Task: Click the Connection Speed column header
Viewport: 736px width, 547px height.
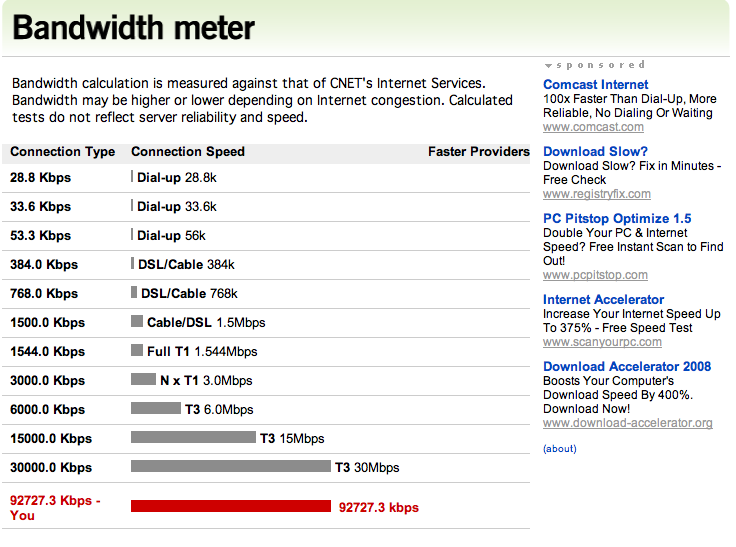Action: [x=188, y=152]
